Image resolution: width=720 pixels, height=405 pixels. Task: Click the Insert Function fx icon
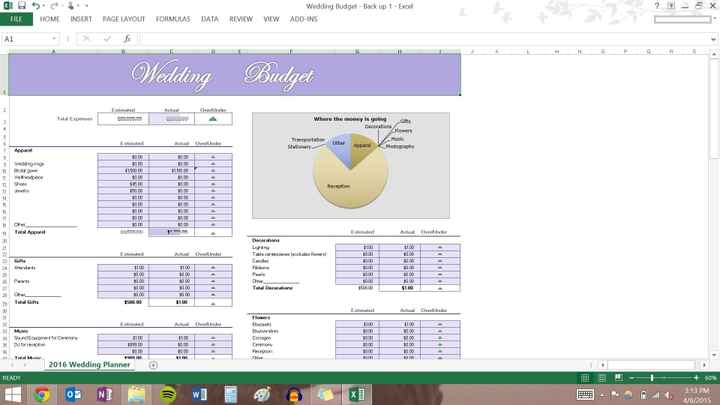(x=127, y=39)
